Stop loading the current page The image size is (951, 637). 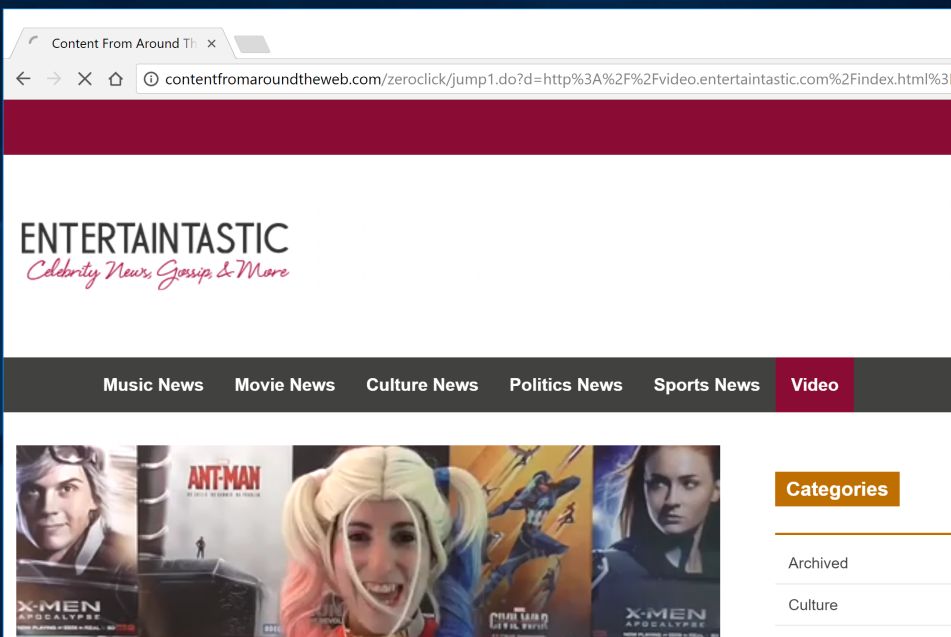click(x=84, y=78)
